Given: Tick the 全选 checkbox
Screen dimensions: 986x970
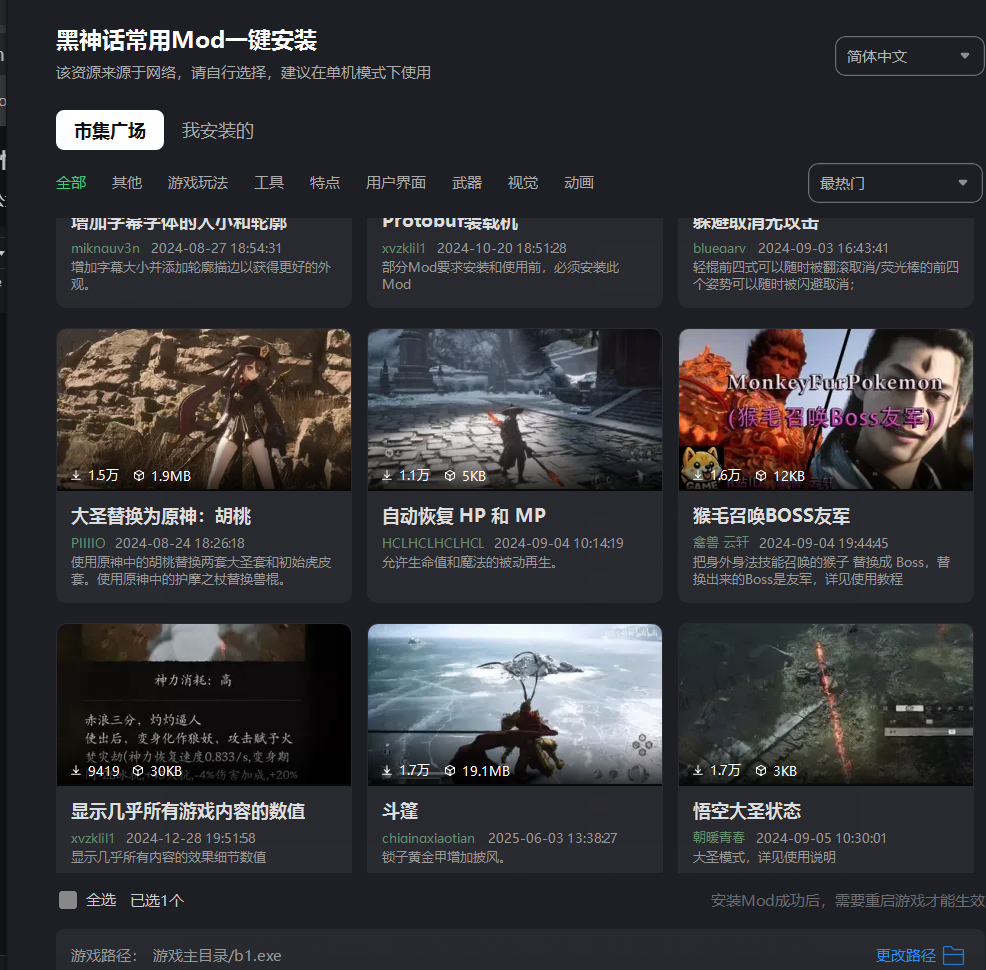Looking at the screenshot, I should point(68,900).
